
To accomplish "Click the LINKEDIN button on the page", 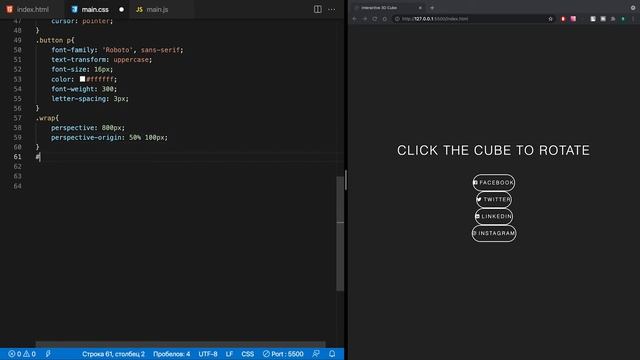I will coord(493,216).
